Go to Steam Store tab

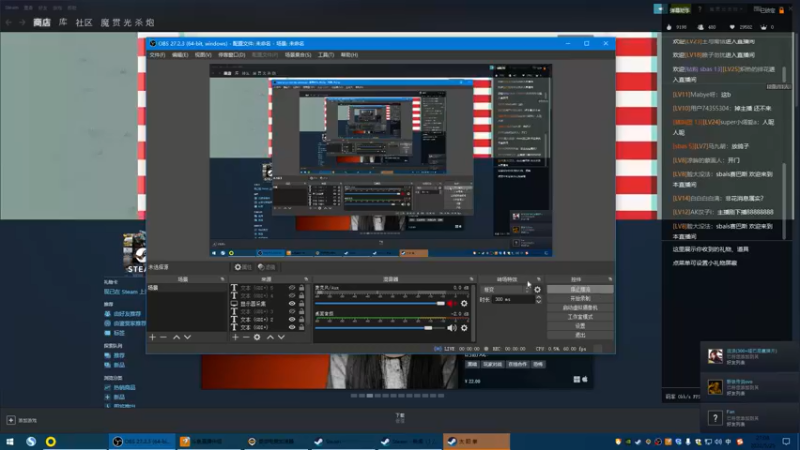point(42,22)
